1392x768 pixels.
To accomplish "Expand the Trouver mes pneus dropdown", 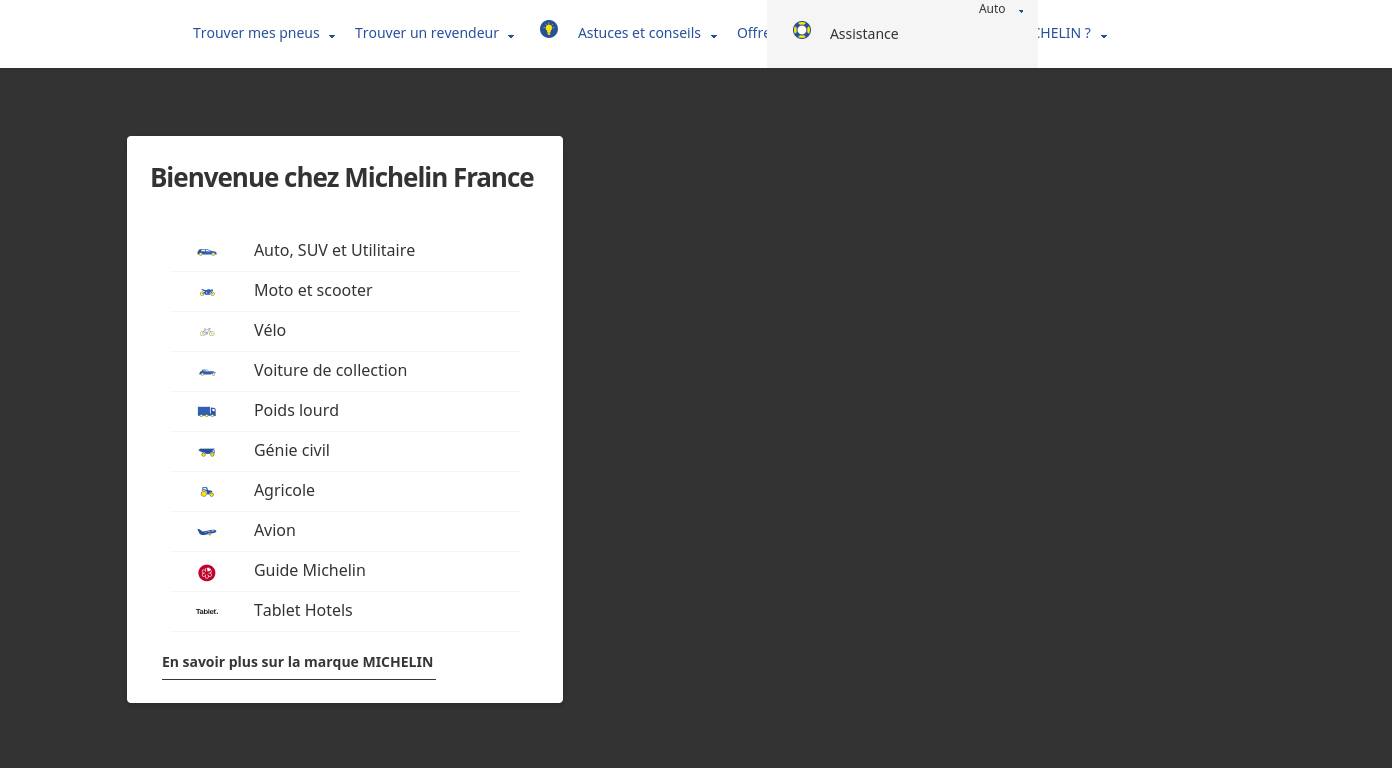I will point(264,33).
